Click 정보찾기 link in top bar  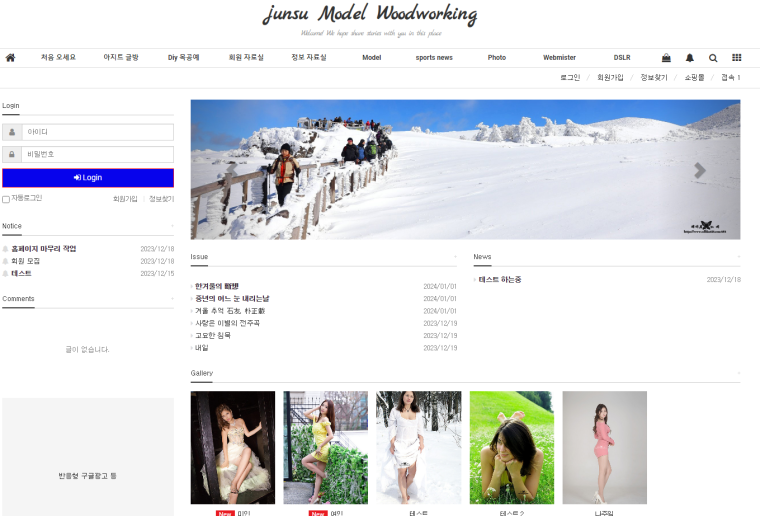click(654, 78)
